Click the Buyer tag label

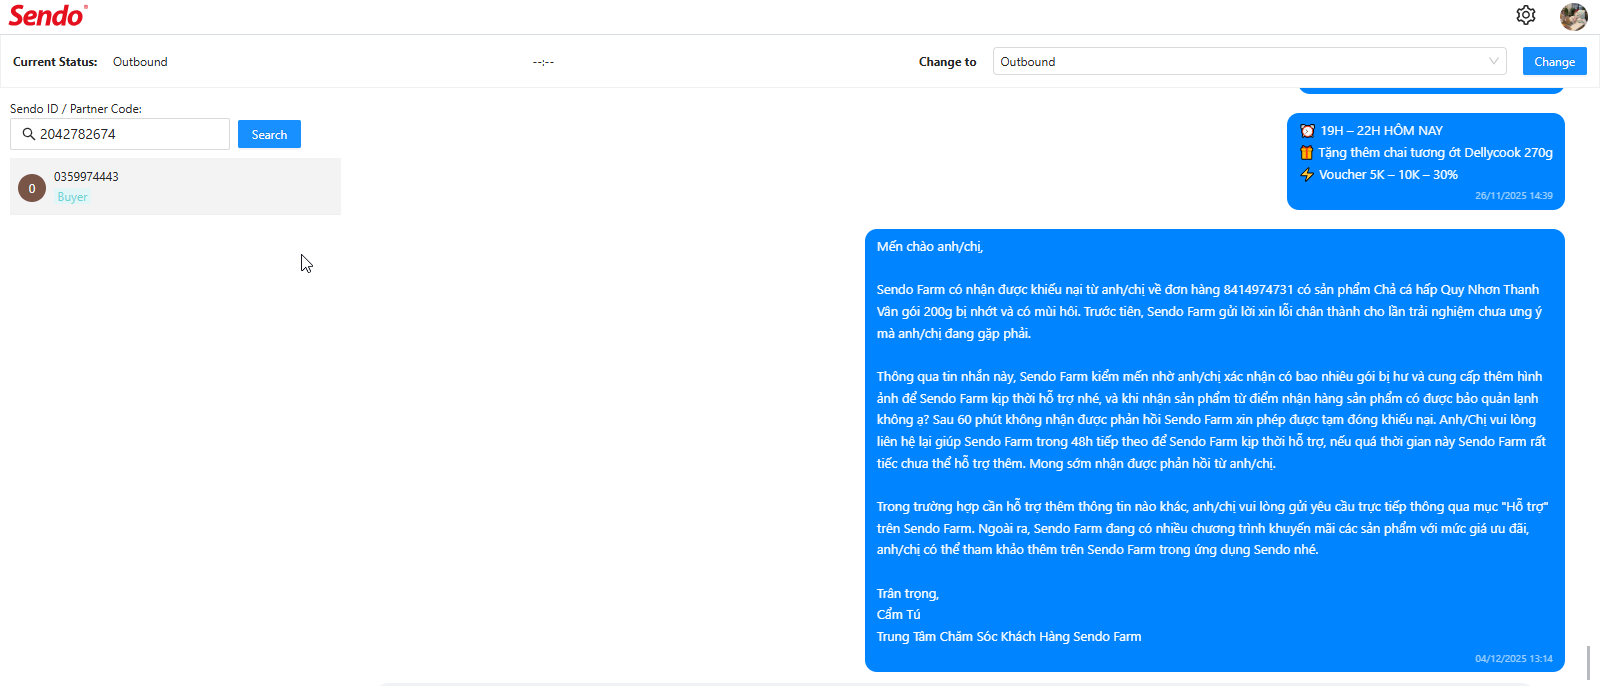click(x=72, y=197)
